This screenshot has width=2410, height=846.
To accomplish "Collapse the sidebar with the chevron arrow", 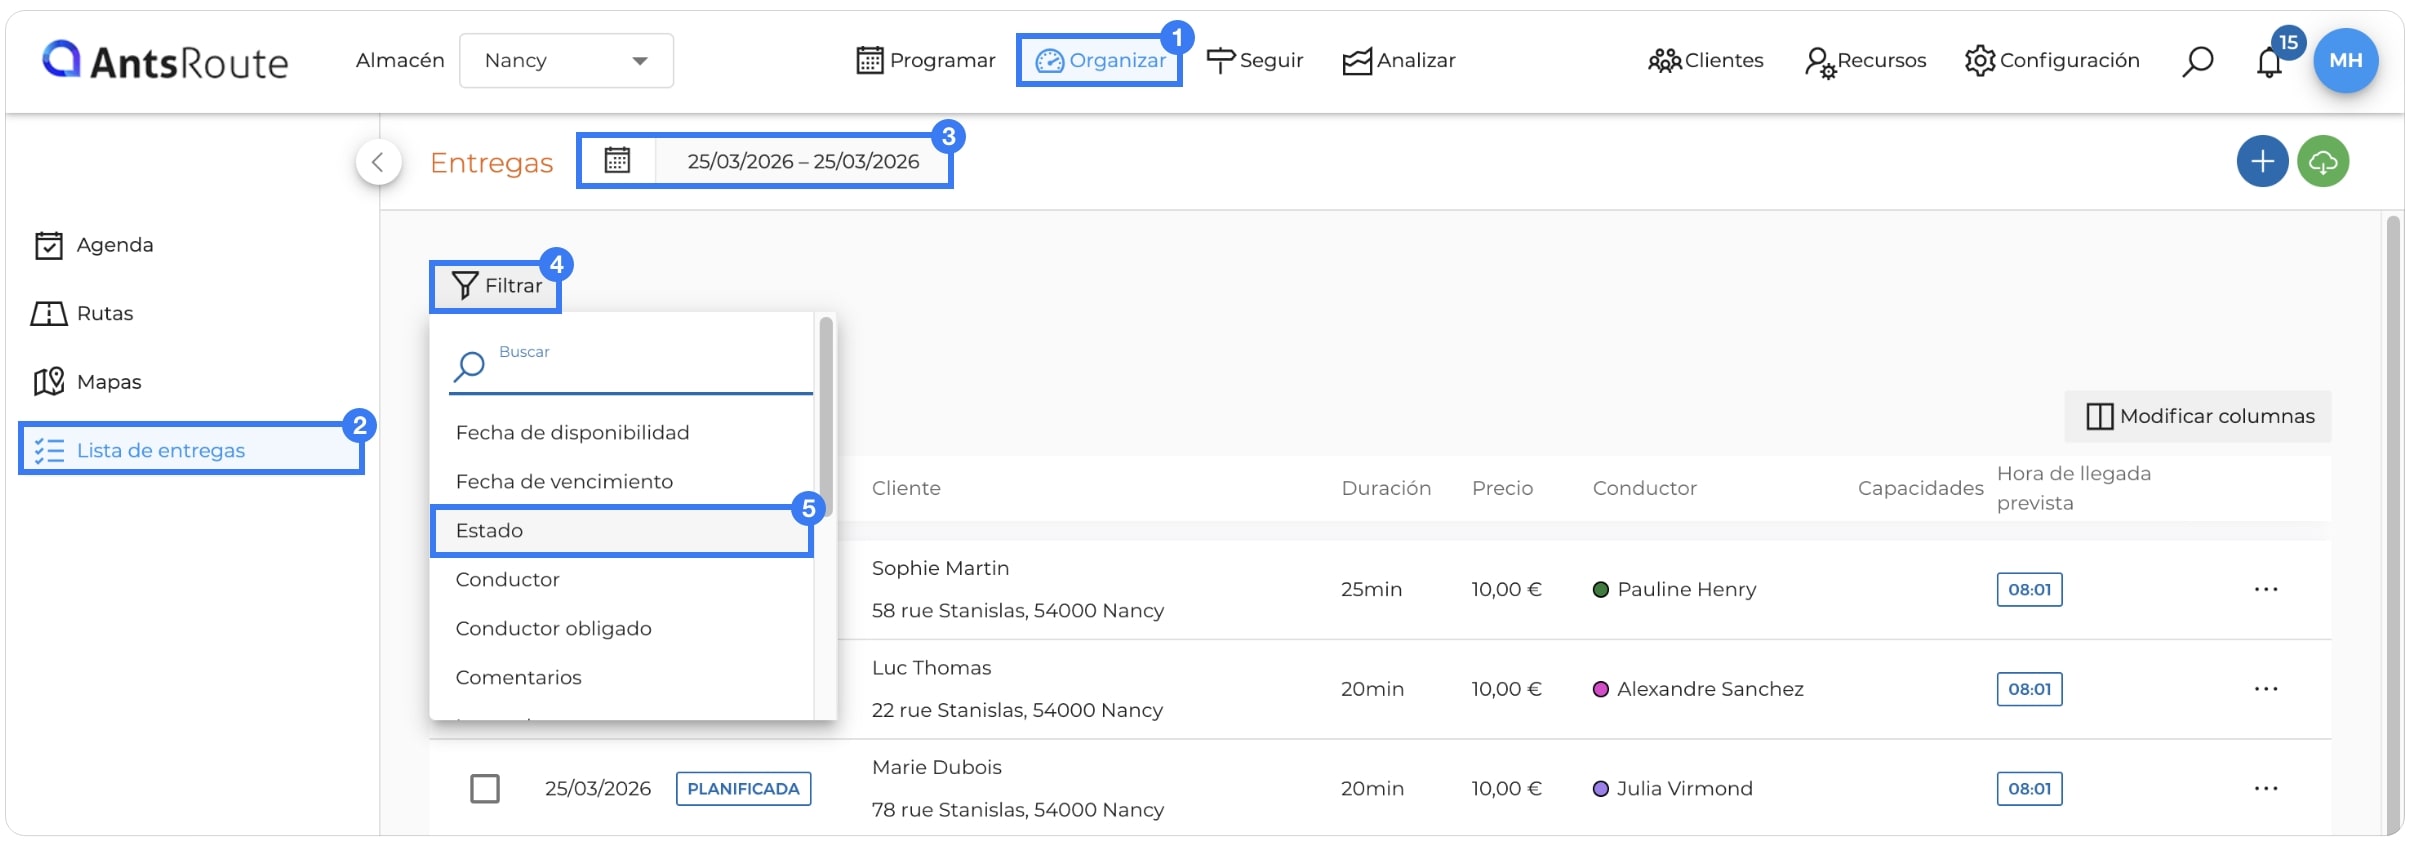I will point(378,161).
